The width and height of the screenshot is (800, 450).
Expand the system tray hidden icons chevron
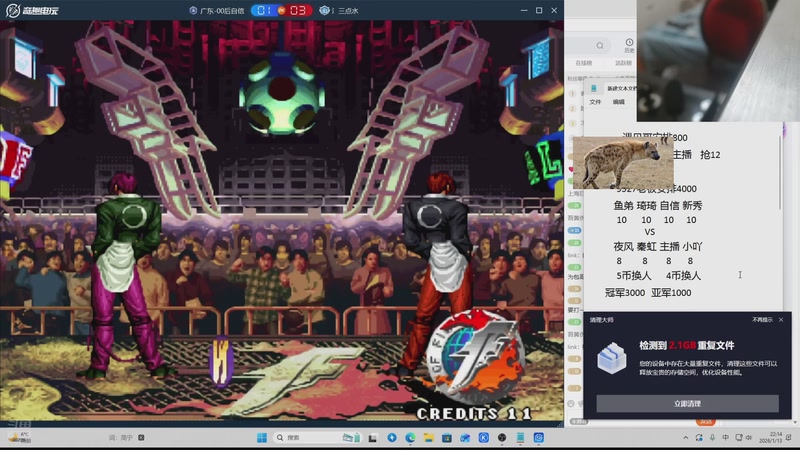point(686,438)
